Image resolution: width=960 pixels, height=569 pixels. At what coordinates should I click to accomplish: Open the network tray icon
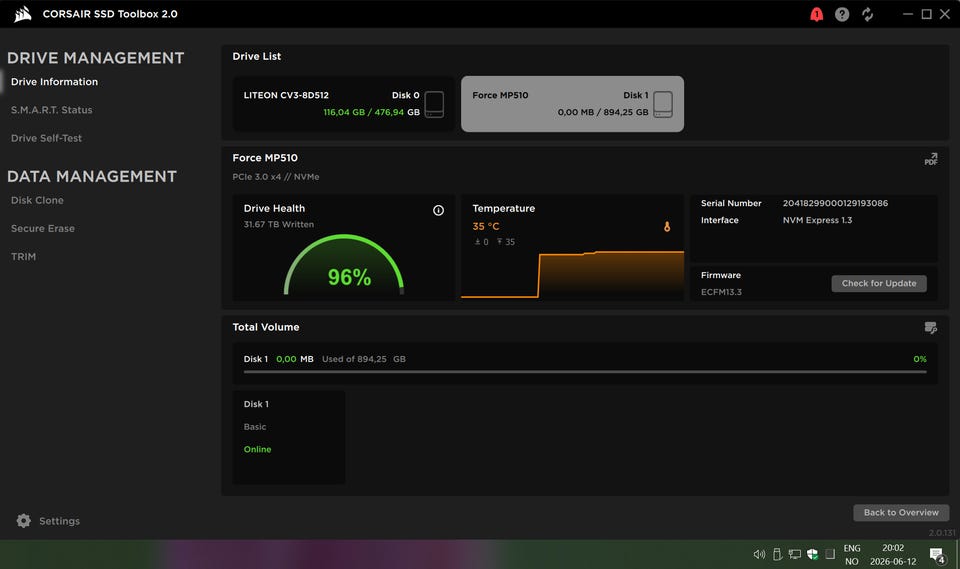[x=795, y=554]
